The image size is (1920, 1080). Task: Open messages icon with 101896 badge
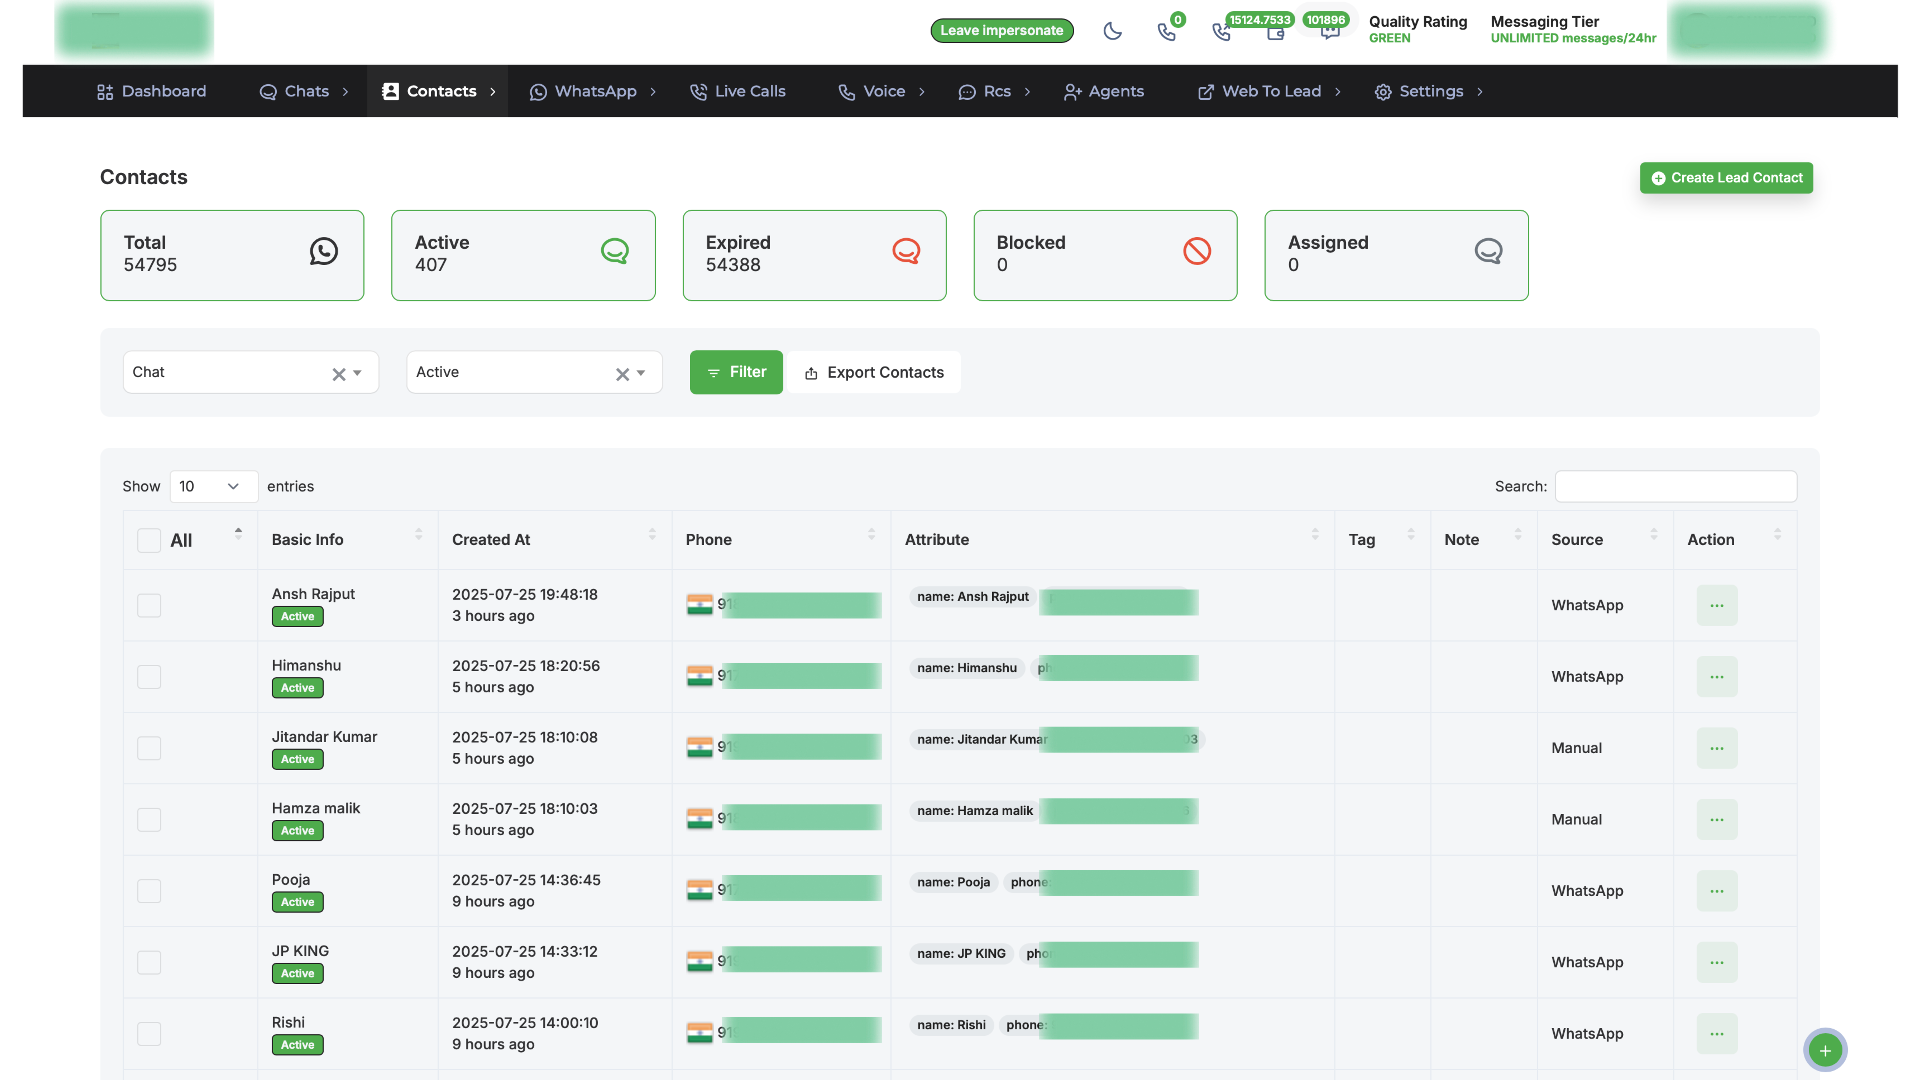(x=1329, y=33)
